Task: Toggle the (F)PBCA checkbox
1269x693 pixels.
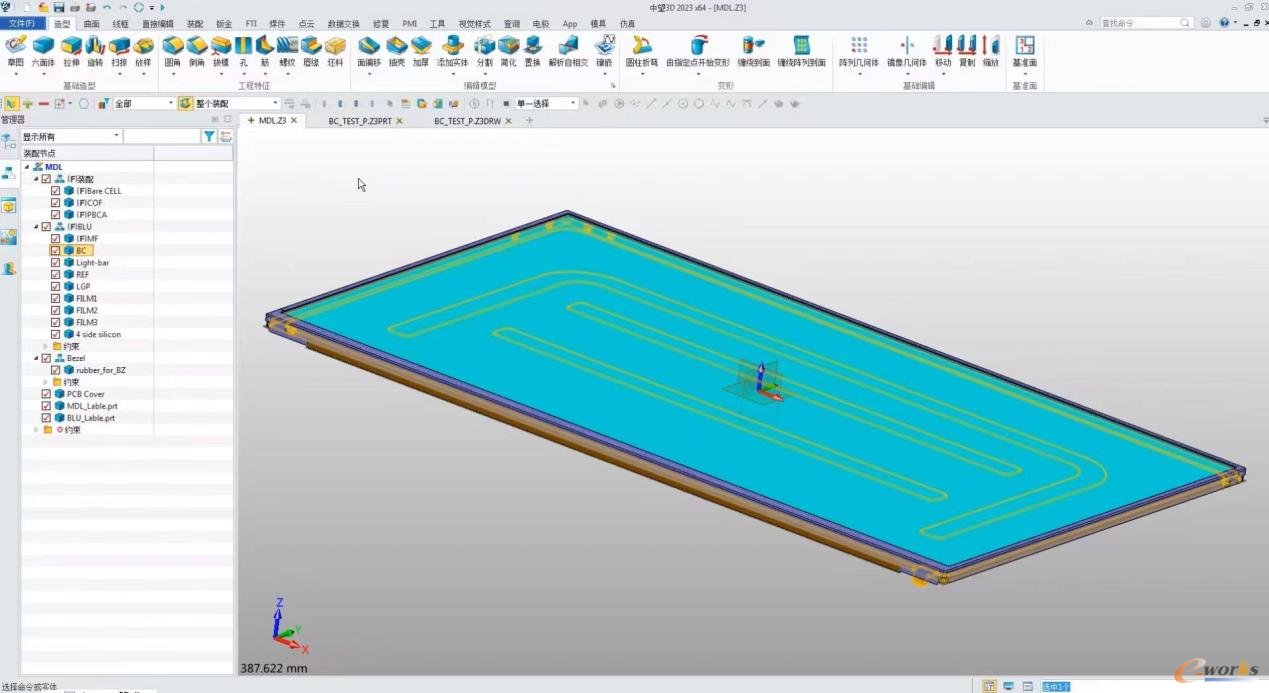Action: 56,214
